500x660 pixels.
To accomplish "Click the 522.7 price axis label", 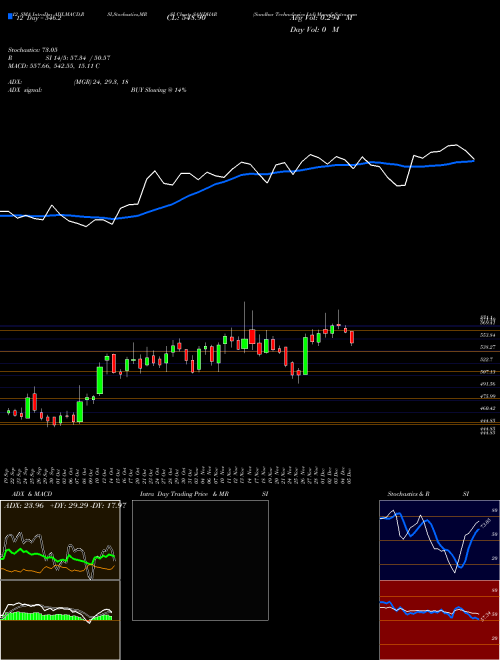I will (x=487, y=359).
